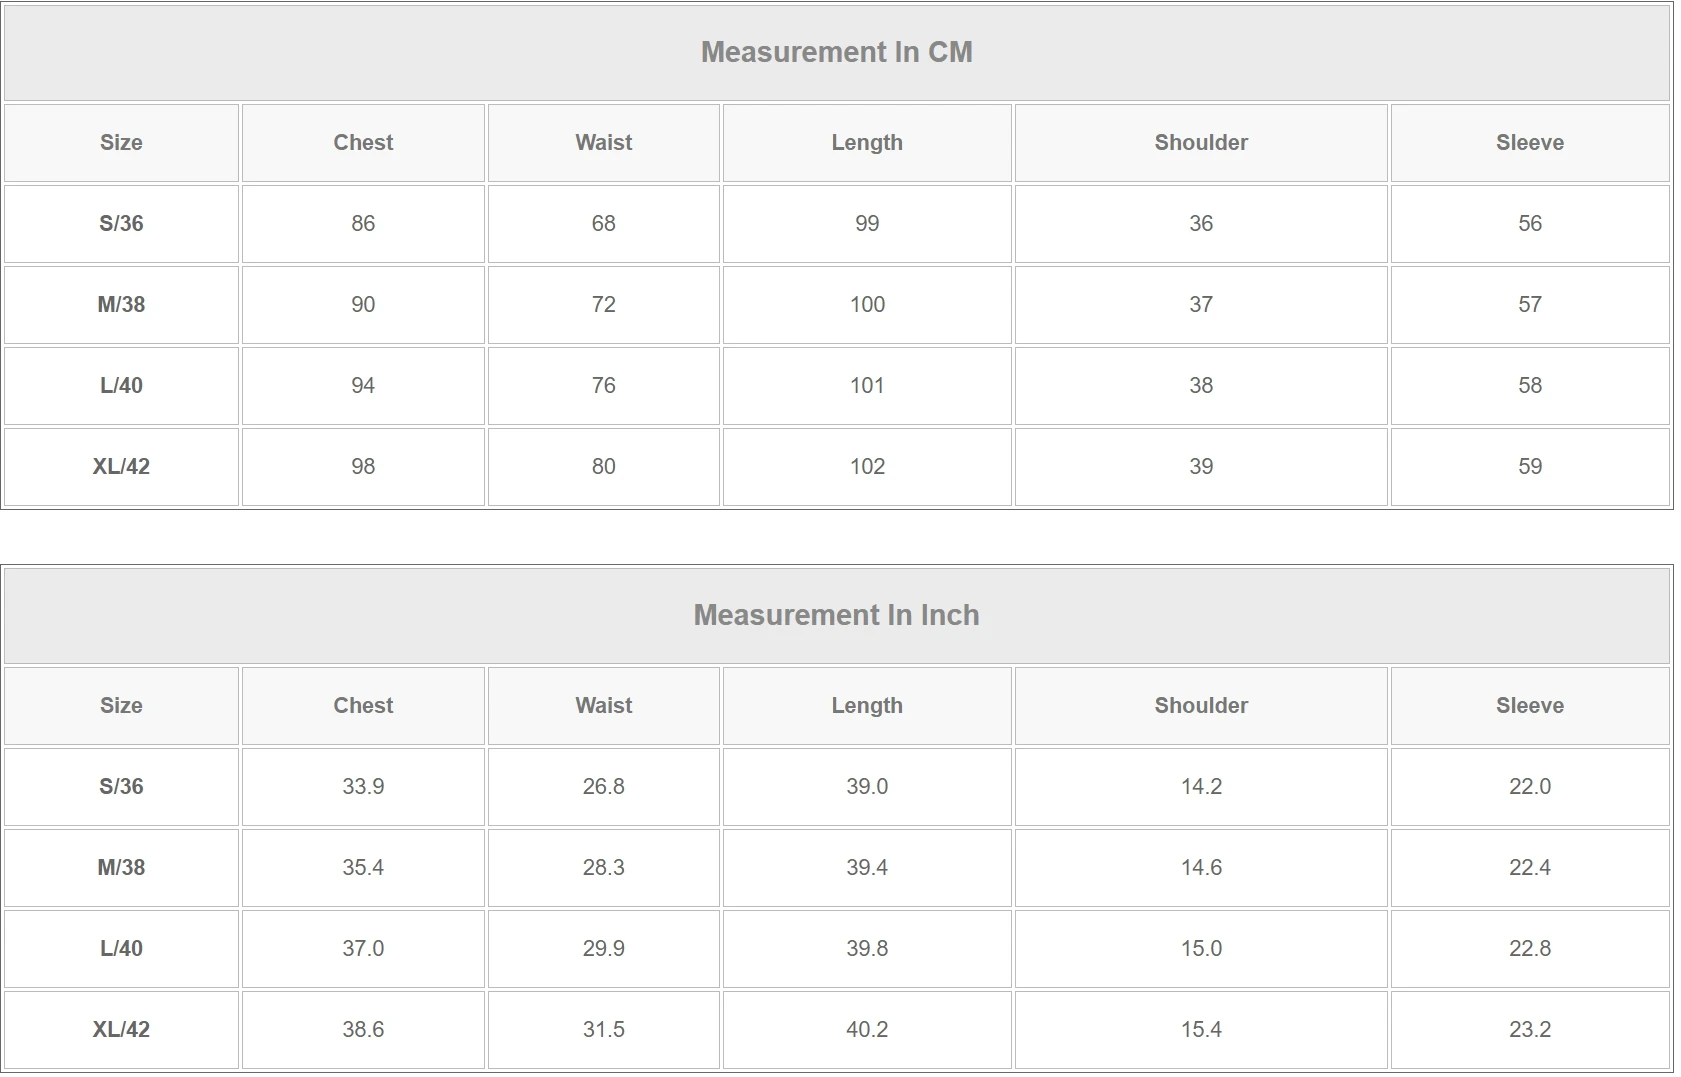Select the Shoulder header in the Inch table

1201,706
